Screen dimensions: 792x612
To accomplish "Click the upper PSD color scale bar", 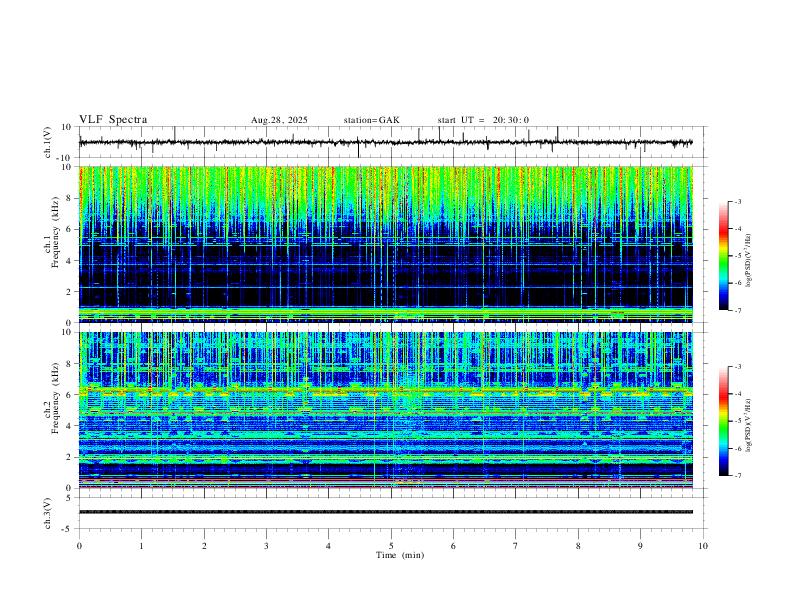I will point(724,256).
